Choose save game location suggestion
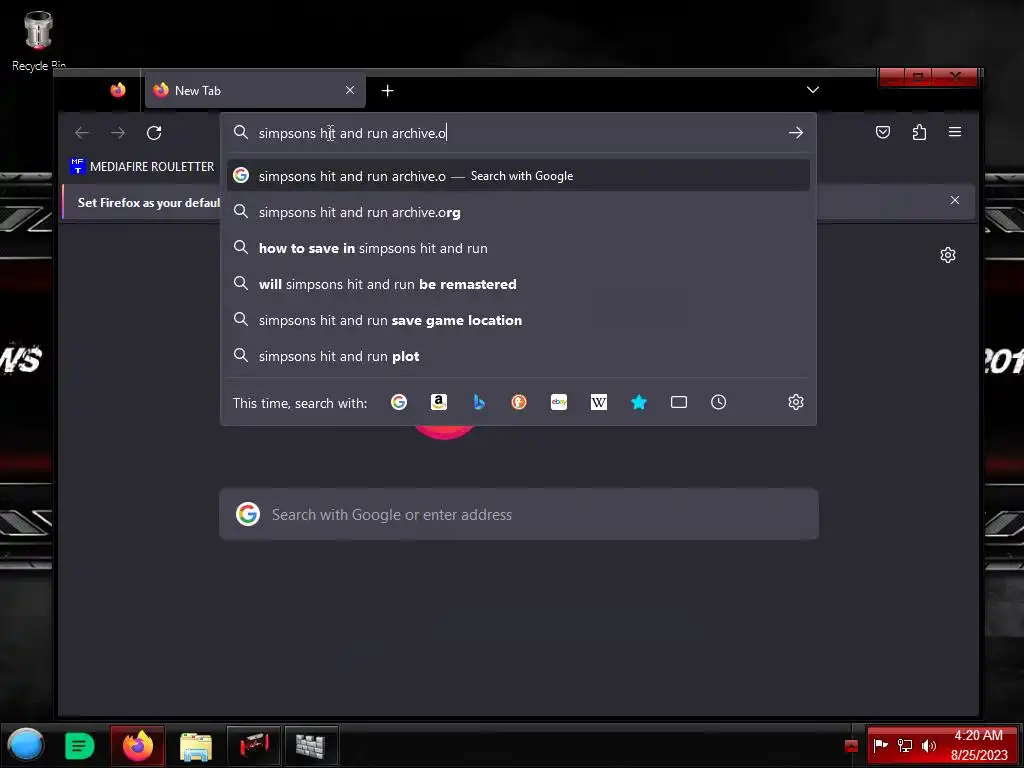 [518, 320]
